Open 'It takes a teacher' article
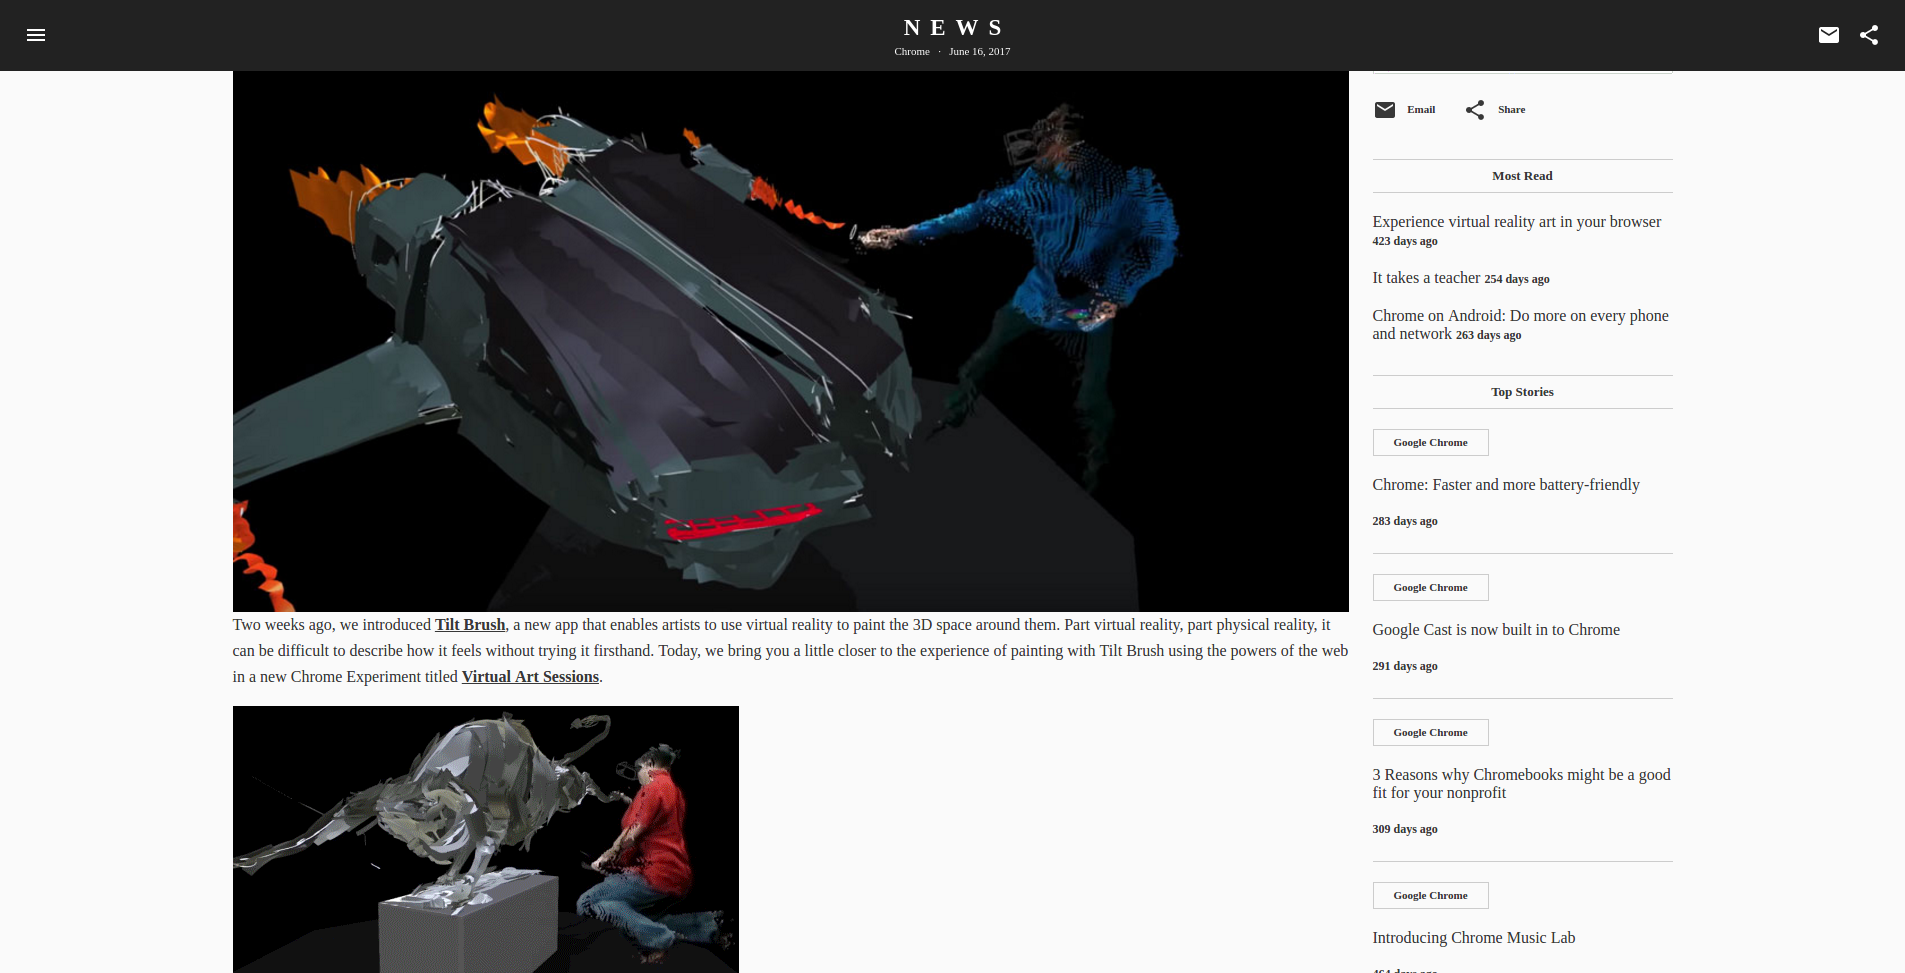Image resolution: width=1905 pixels, height=973 pixels. pos(1426,278)
